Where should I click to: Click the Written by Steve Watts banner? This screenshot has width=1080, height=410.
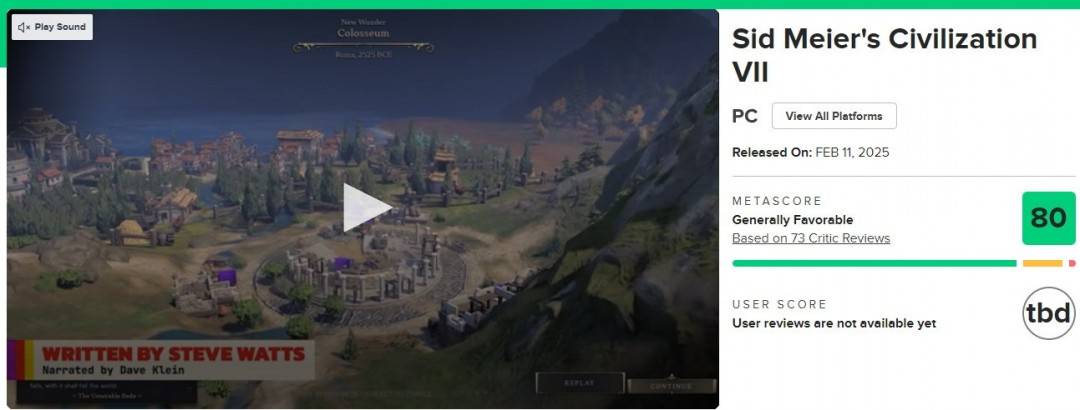(x=161, y=360)
